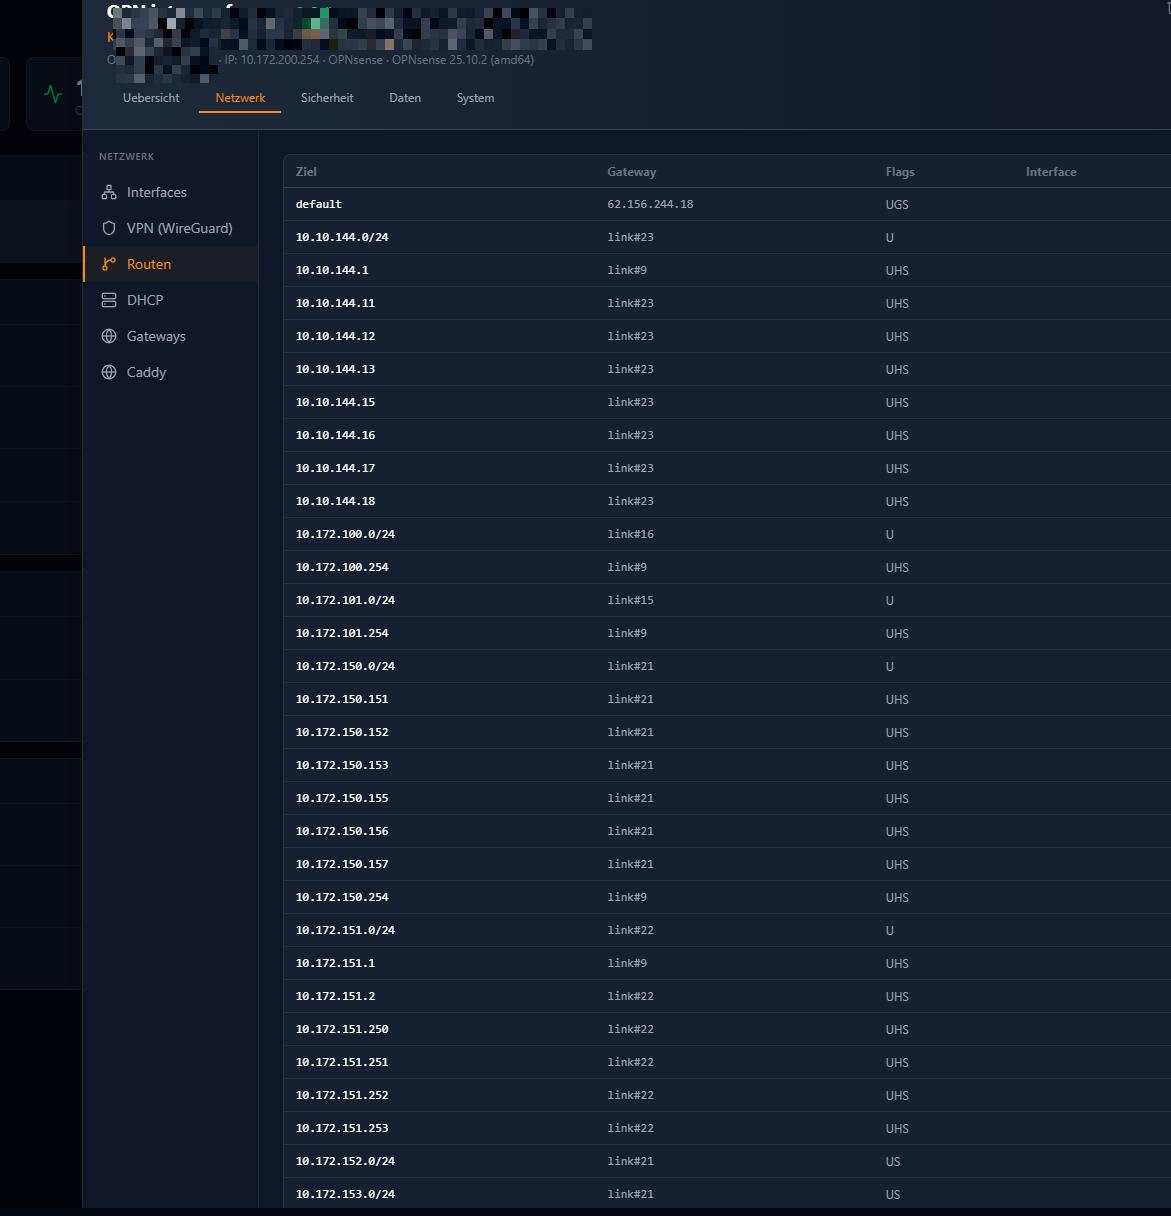
Task: Click the Interface column header
Action: (1051, 172)
